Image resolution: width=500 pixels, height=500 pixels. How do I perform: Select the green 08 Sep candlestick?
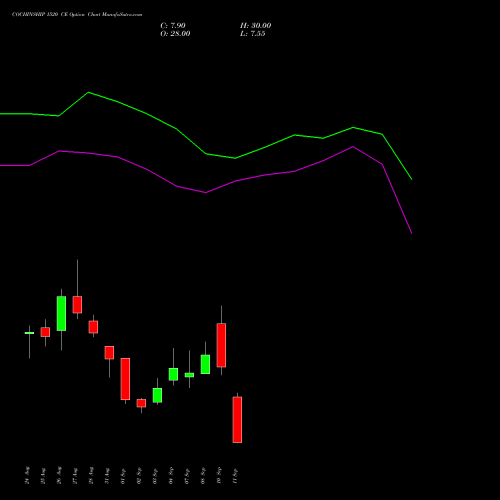(x=205, y=364)
